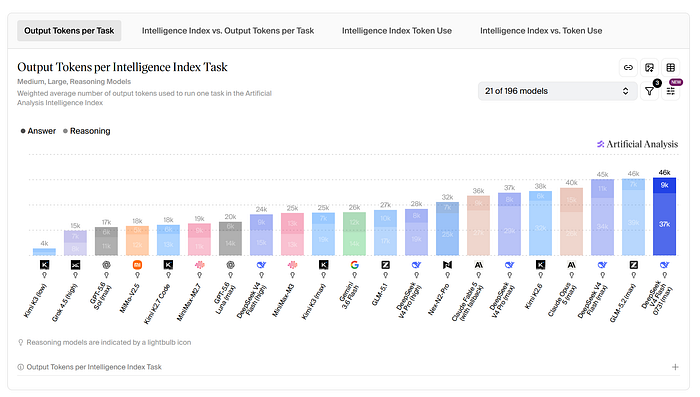Screen dimensions: 700x397
Task: Copy chart link via link icon
Action: 628,68
